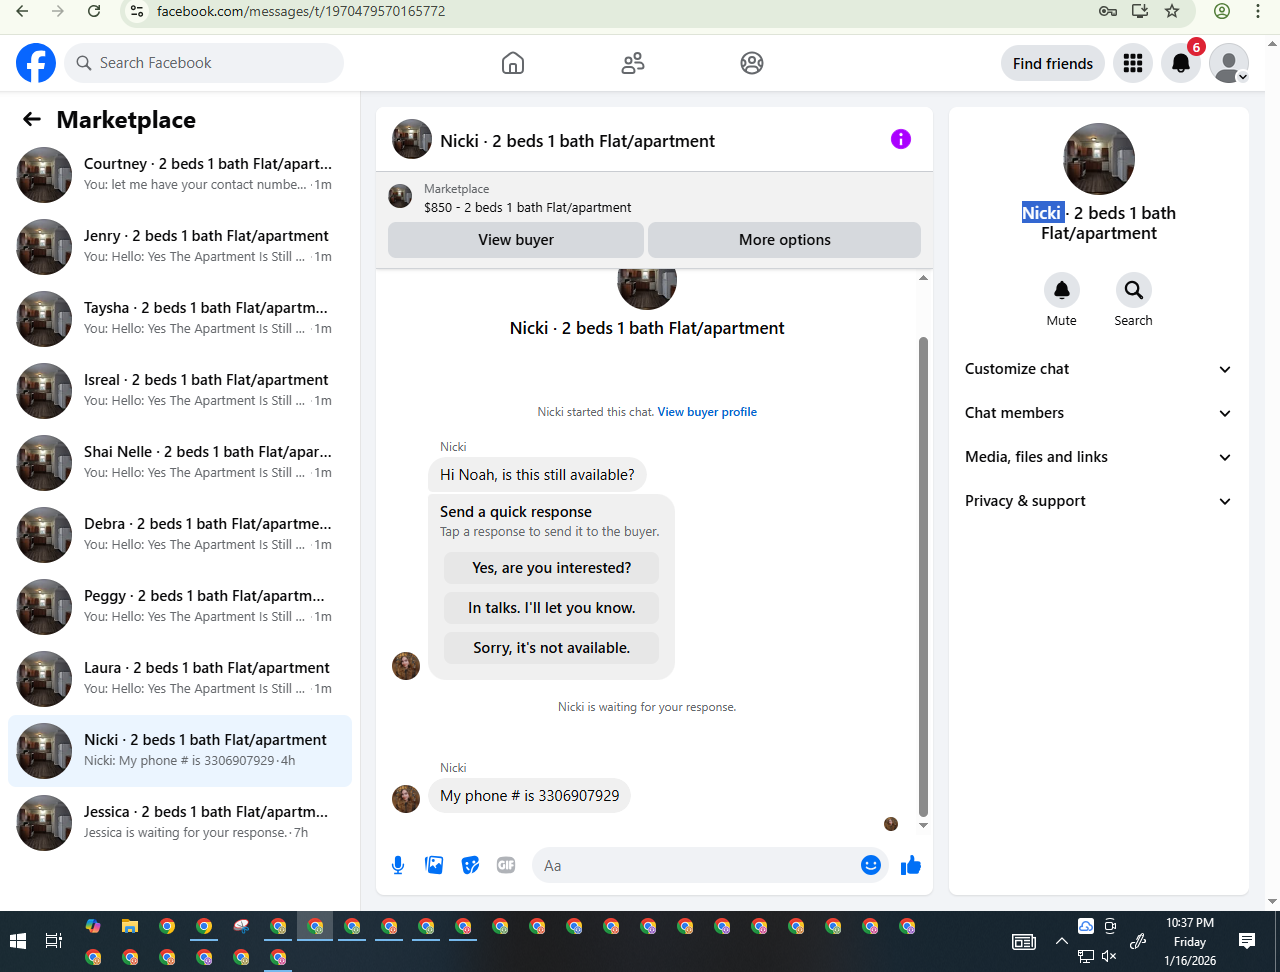
Task: Open the Friends icon in top navigation
Action: (x=633, y=63)
